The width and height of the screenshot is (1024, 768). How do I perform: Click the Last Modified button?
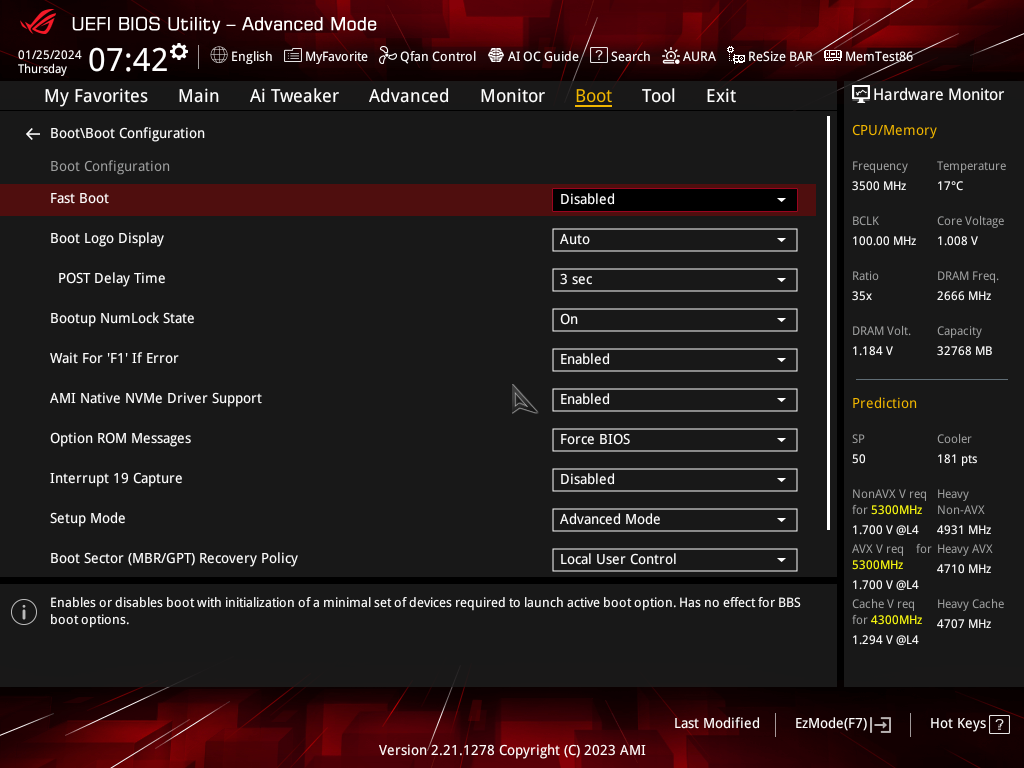[x=716, y=724]
